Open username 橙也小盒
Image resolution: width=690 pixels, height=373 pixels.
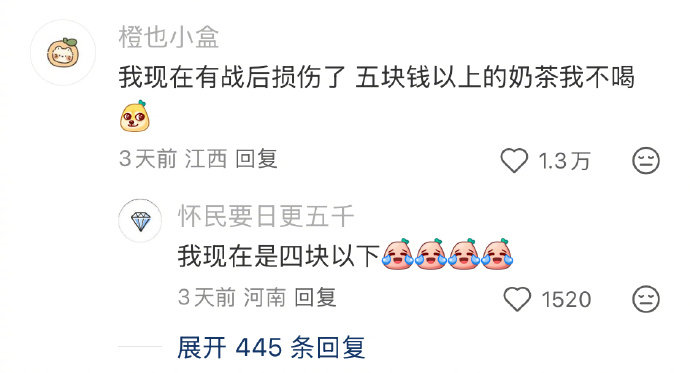pos(169,37)
